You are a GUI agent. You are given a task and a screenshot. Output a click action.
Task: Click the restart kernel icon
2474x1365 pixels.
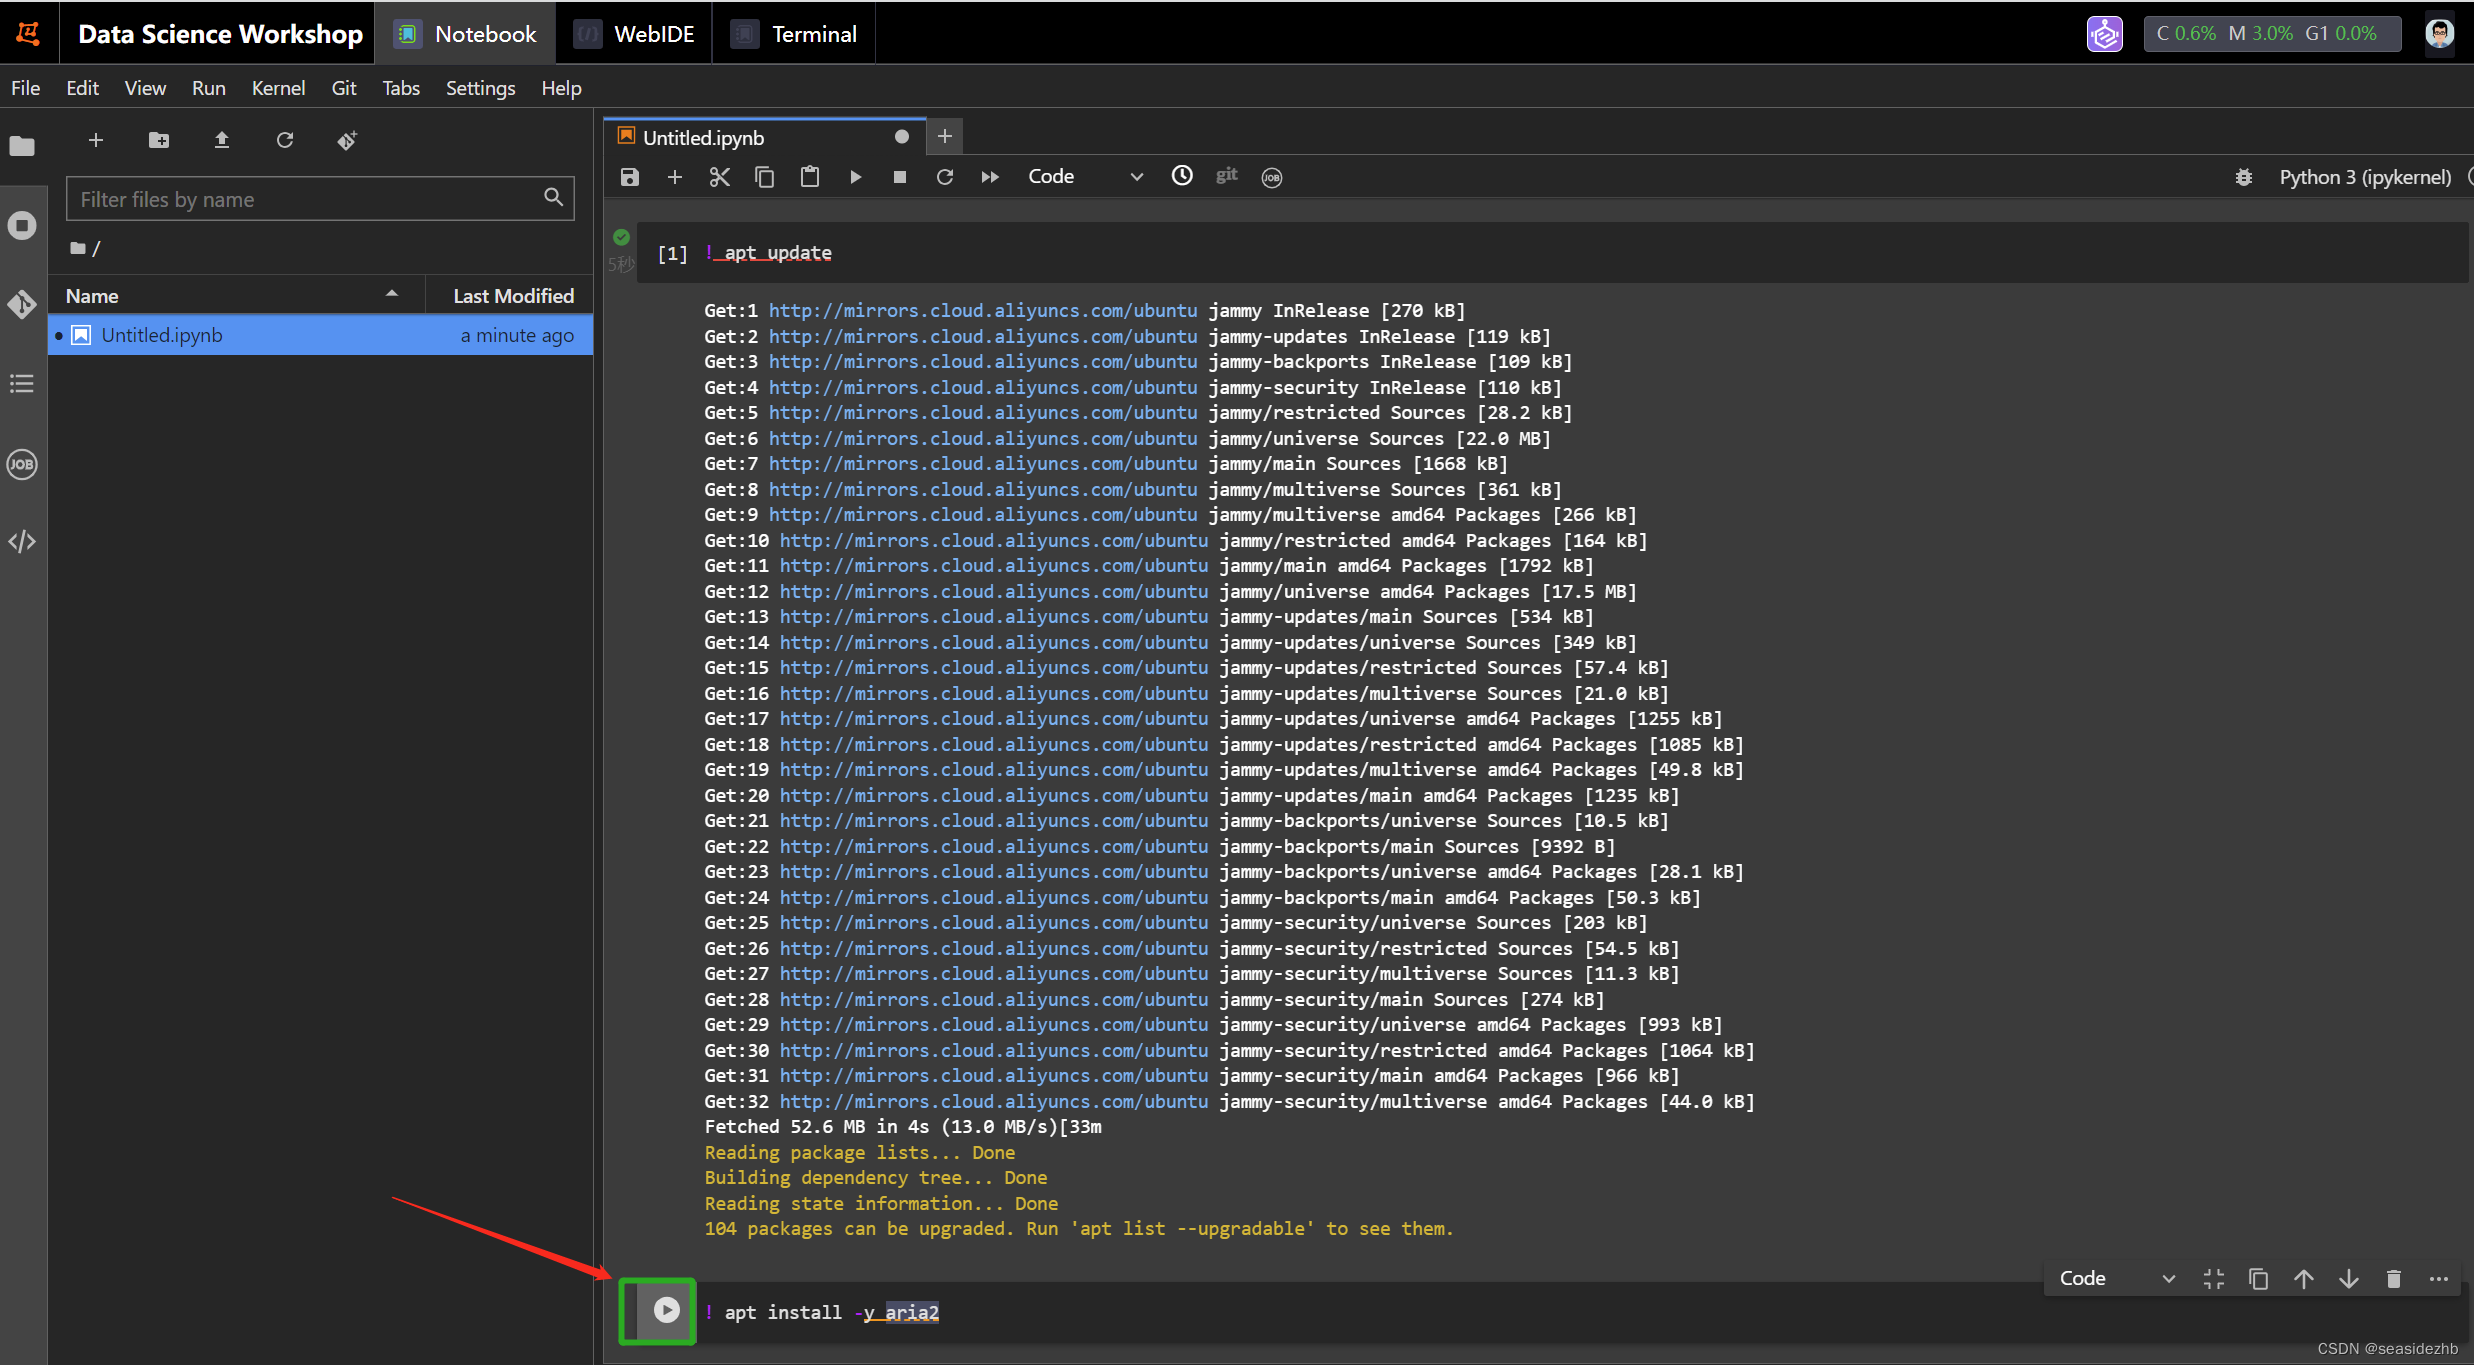click(x=945, y=175)
